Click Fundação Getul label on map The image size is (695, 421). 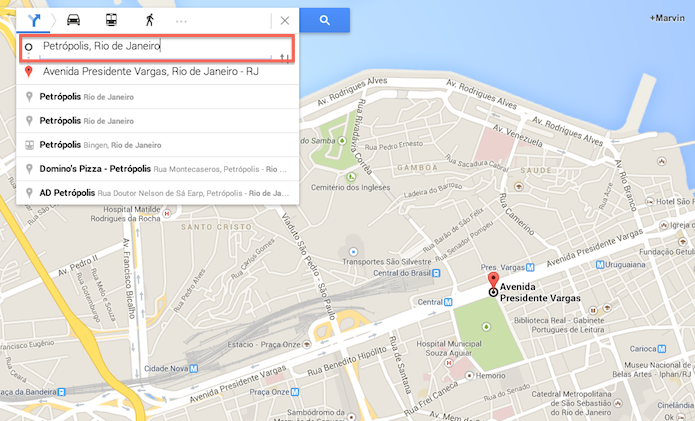coord(666,251)
